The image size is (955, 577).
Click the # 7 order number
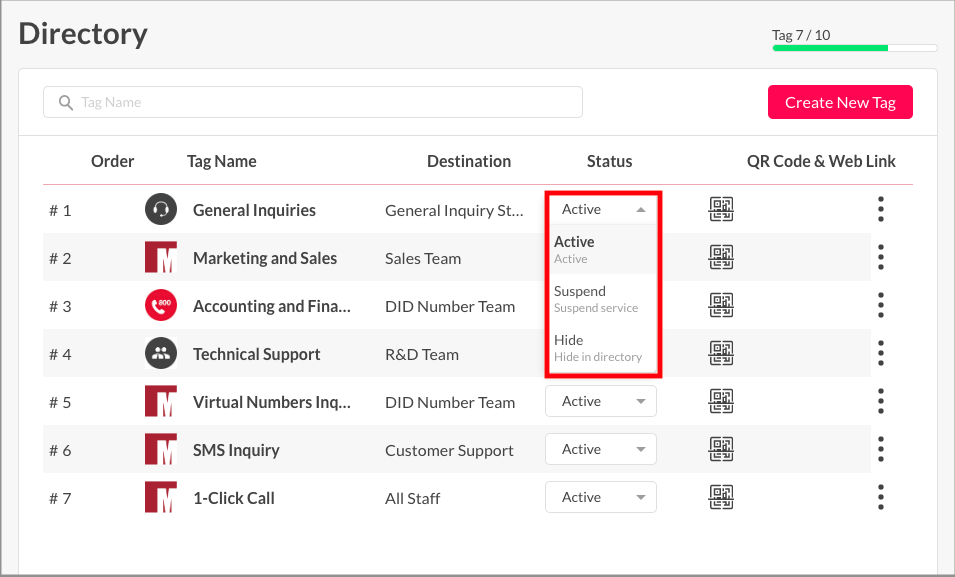pyautogui.click(x=60, y=499)
